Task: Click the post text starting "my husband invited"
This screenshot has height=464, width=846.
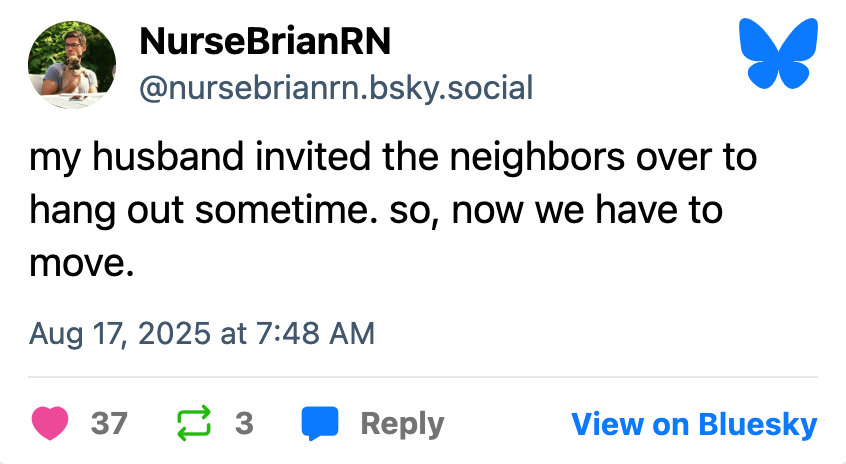Action: coord(392,211)
